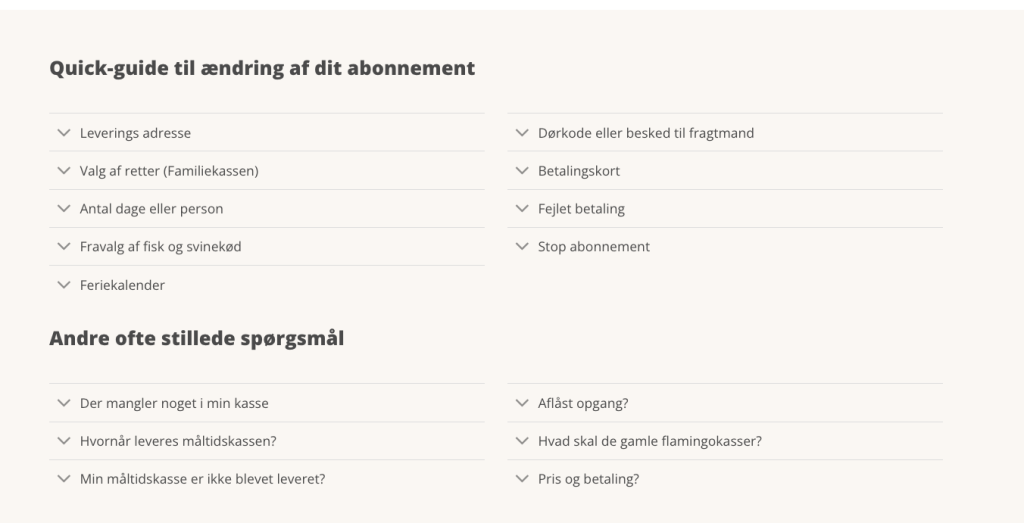Click chevron next to Dørkode eller besked til fragtmand
1024x523 pixels.
click(x=521, y=133)
